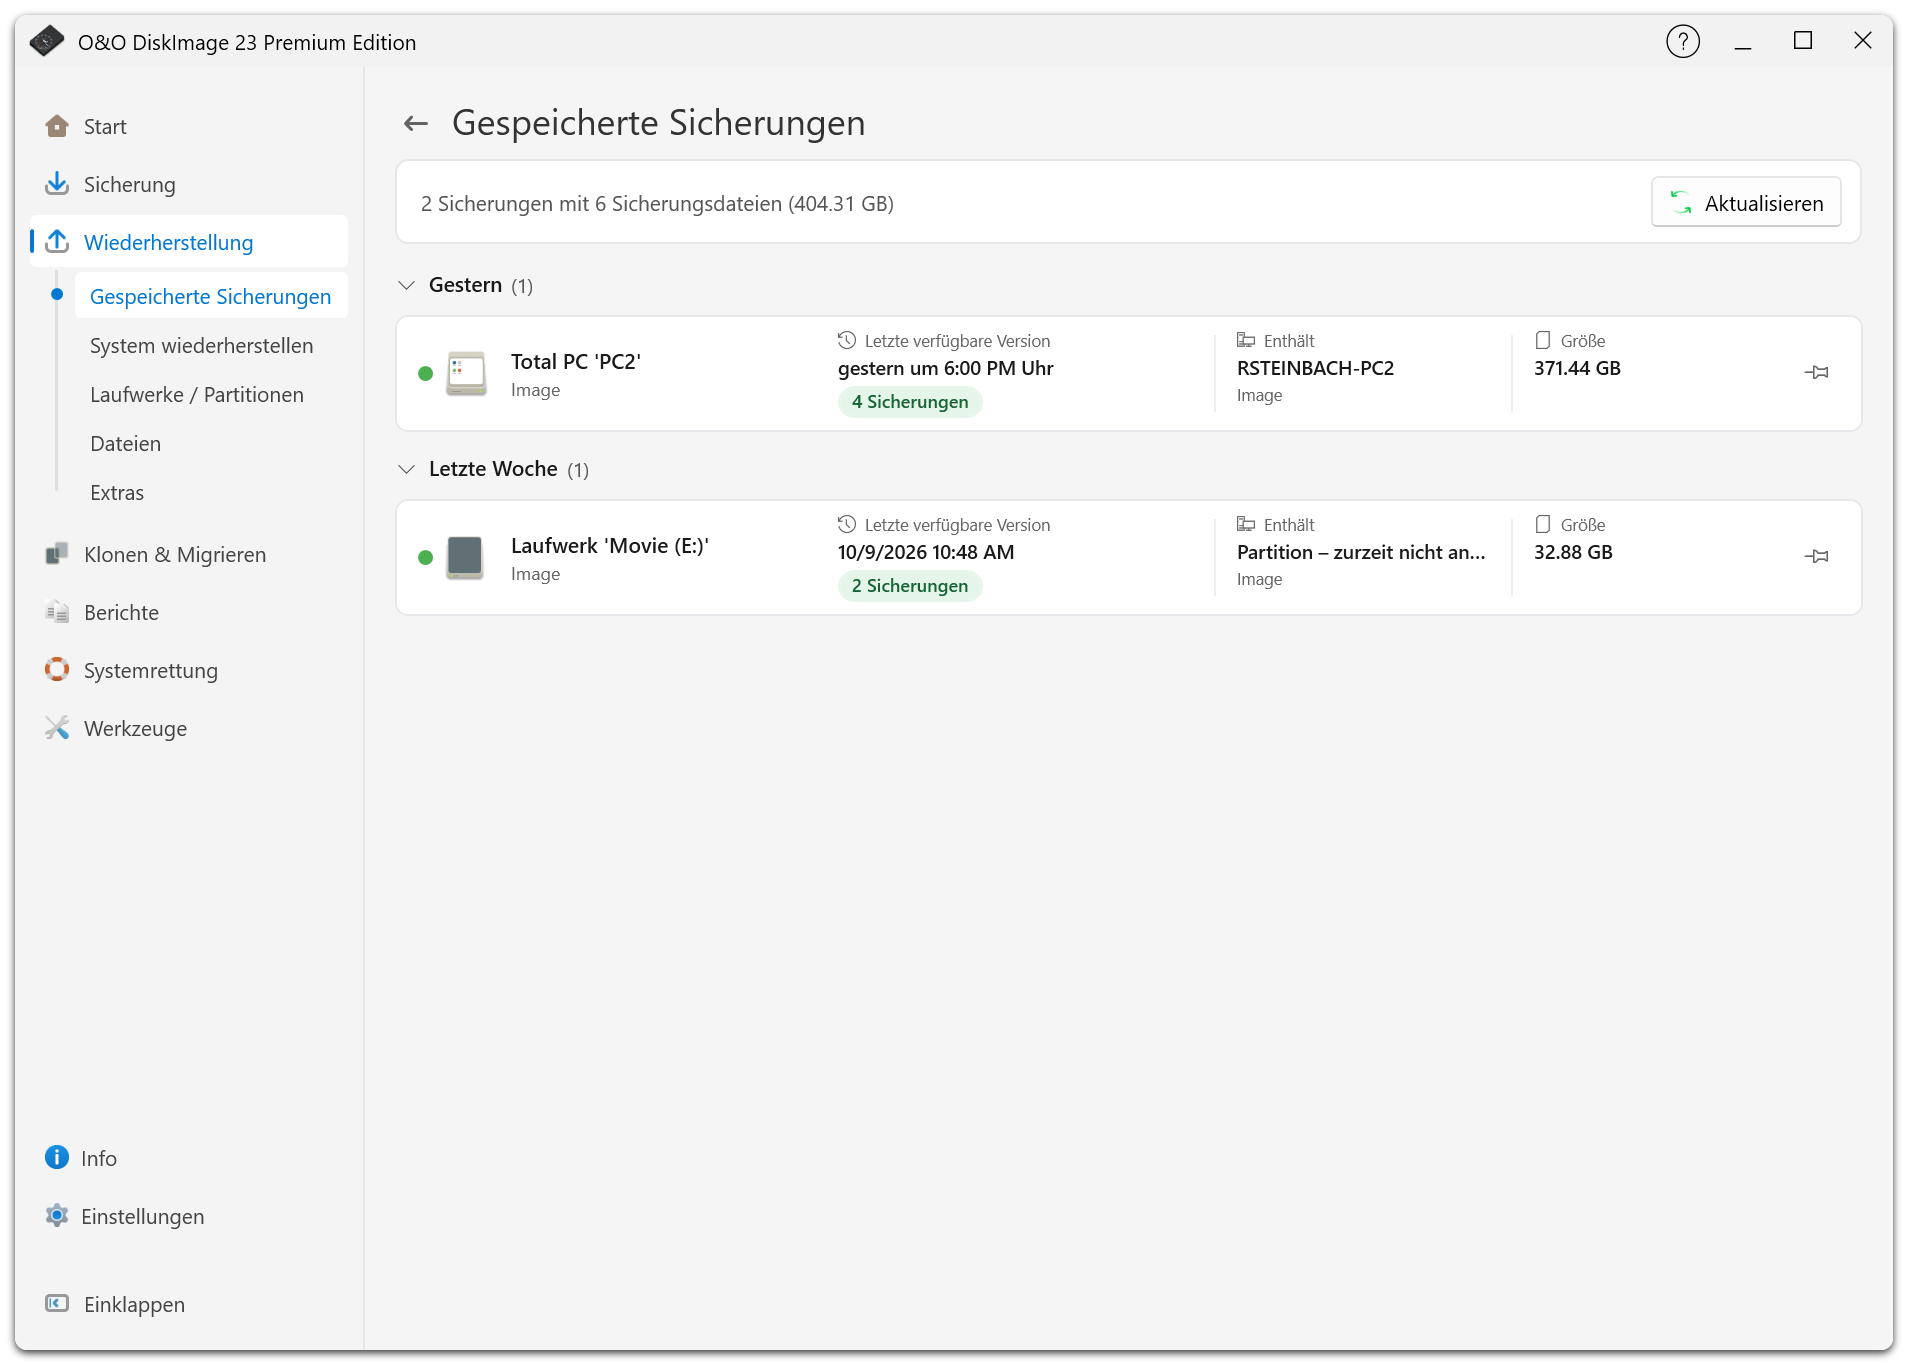Open Gespeicherte Sicherungen submenu item
The width and height of the screenshot is (1908, 1365).
click(210, 297)
